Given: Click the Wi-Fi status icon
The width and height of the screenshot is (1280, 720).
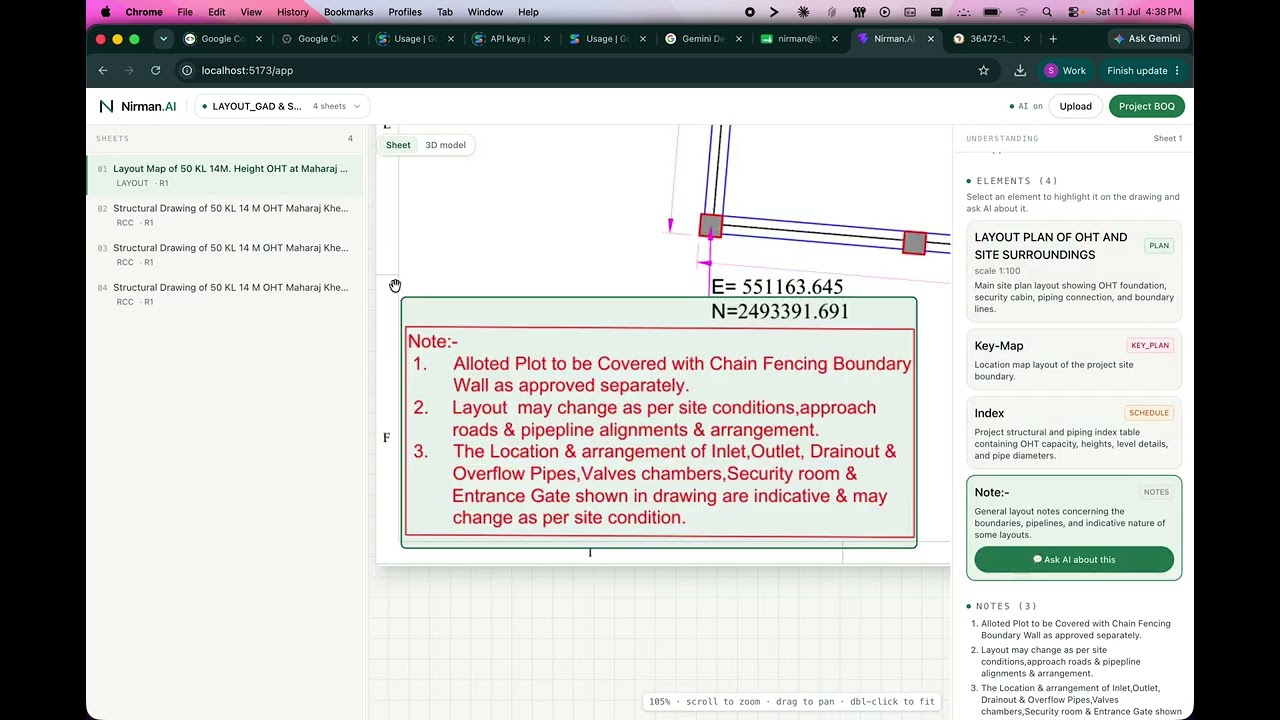Looking at the screenshot, I should click(1021, 12).
